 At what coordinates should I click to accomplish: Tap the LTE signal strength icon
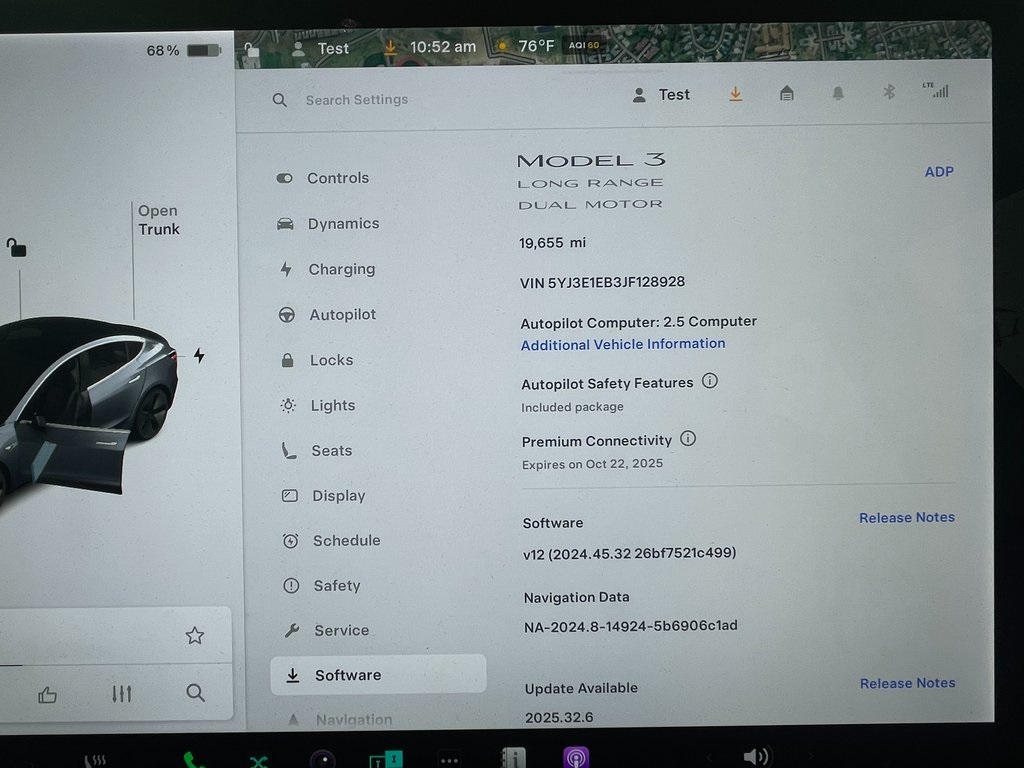pos(937,91)
